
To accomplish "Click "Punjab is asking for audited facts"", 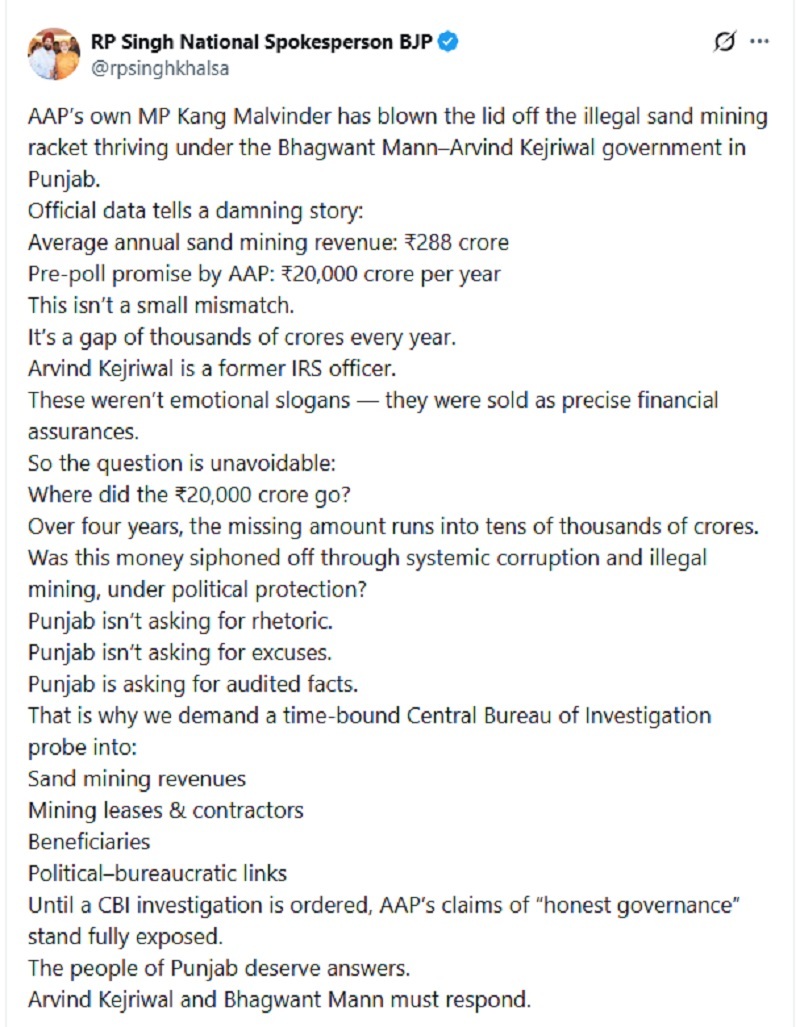I will tap(193, 684).
